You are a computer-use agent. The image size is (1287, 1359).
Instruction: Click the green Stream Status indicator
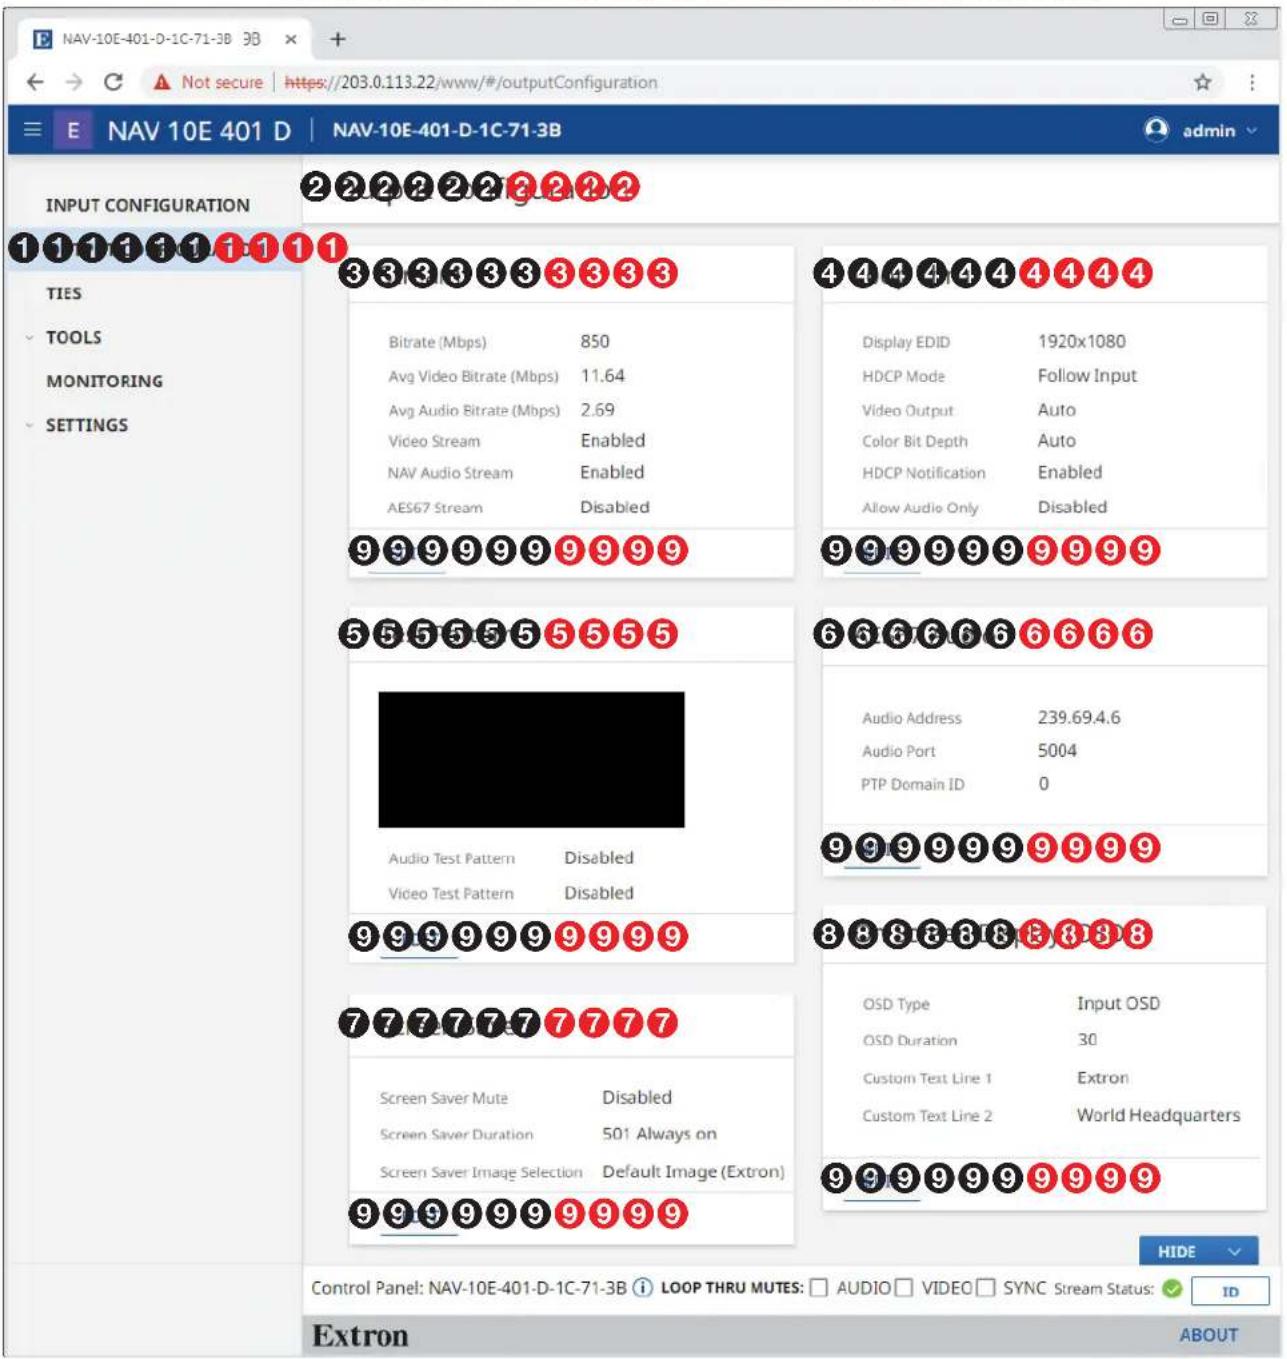click(1173, 1288)
